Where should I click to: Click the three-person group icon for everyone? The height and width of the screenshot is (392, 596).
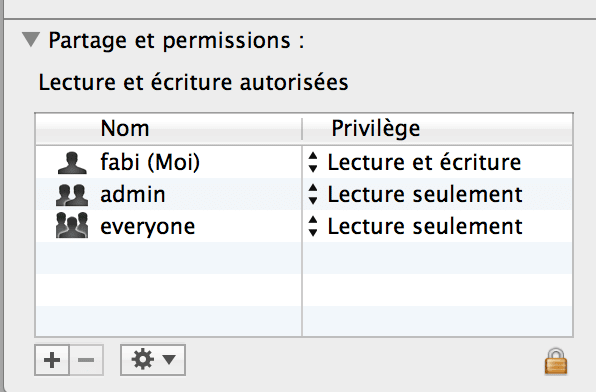[x=72, y=226]
